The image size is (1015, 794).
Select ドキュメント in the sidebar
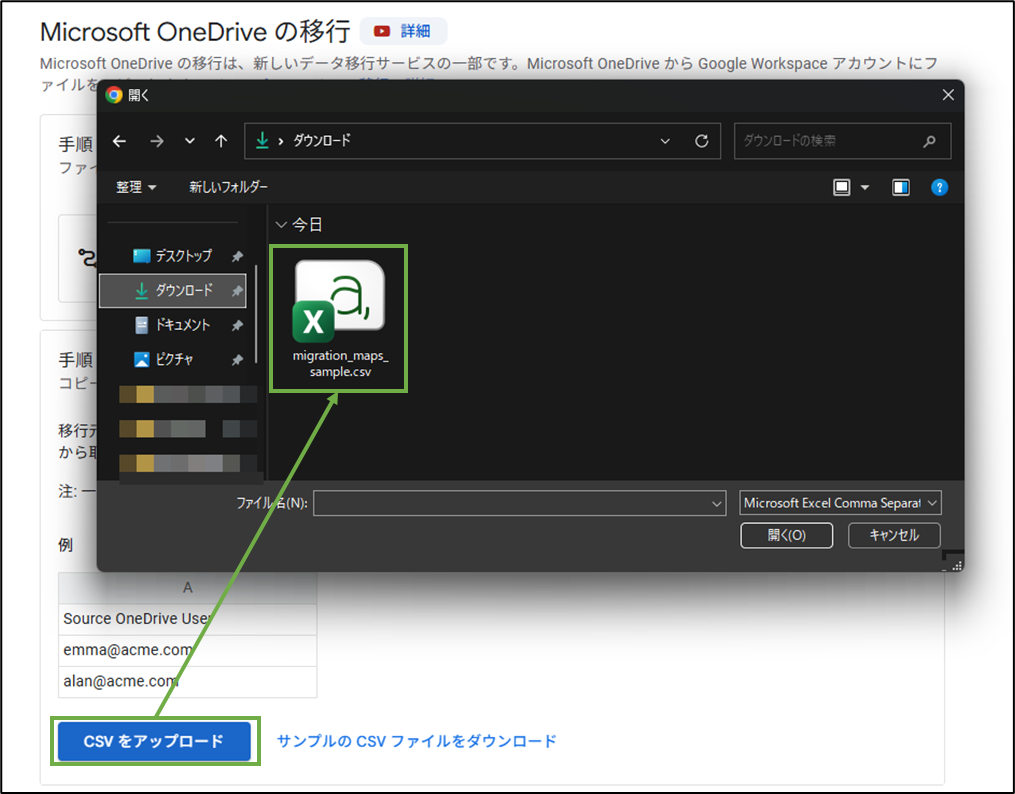pos(172,325)
